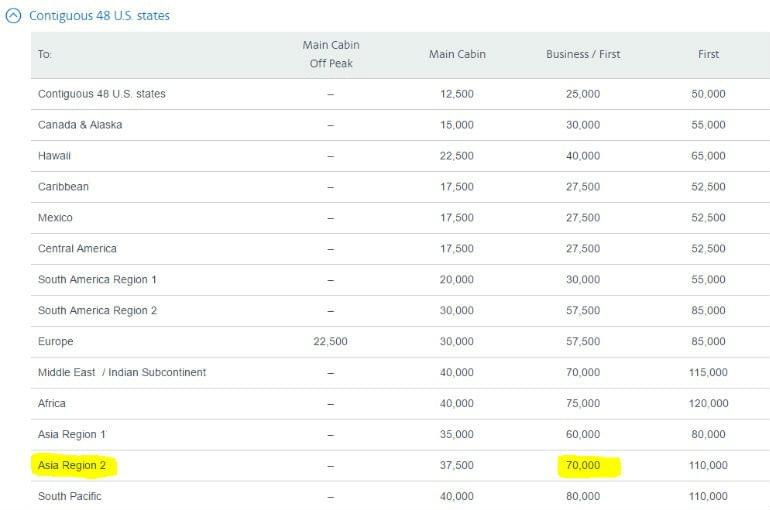The width and height of the screenshot is (770, 510).
Task: Click the 25,000 Business / First value
Action: coord(583,94)
